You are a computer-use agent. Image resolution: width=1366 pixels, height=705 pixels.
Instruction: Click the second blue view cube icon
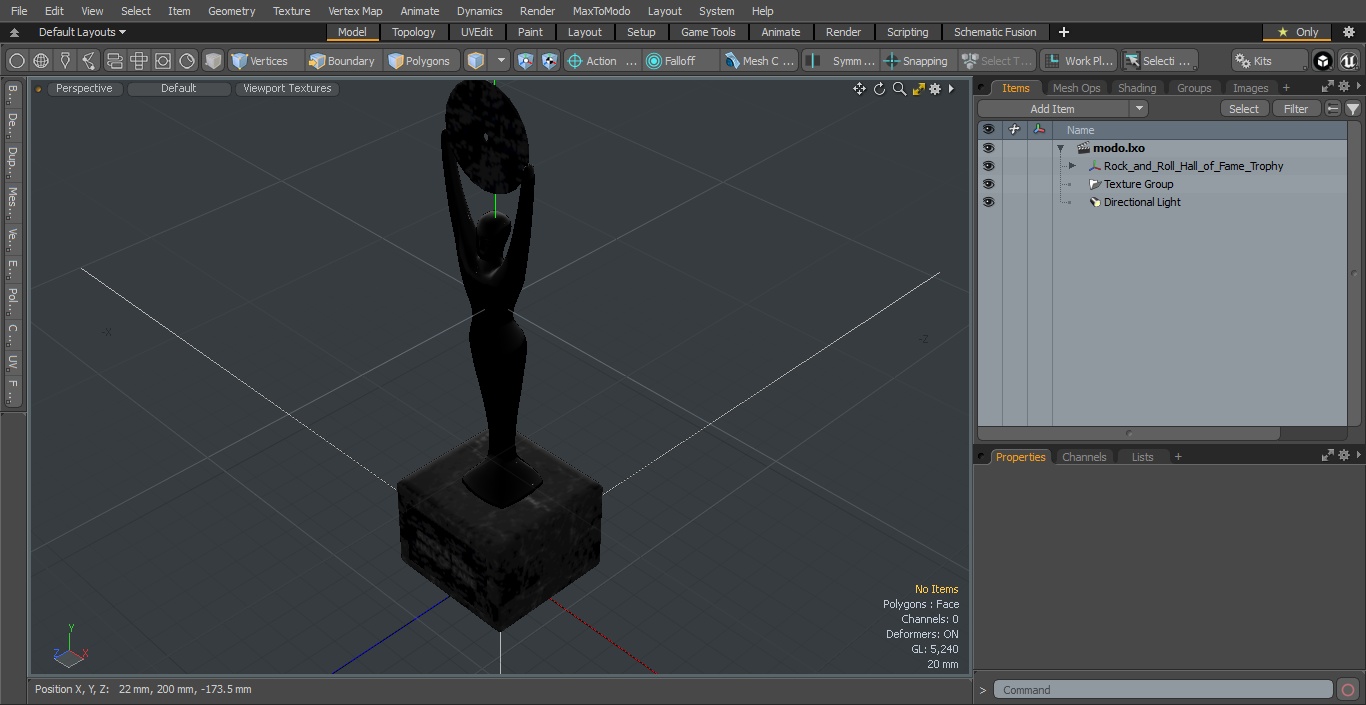point(549,61)
